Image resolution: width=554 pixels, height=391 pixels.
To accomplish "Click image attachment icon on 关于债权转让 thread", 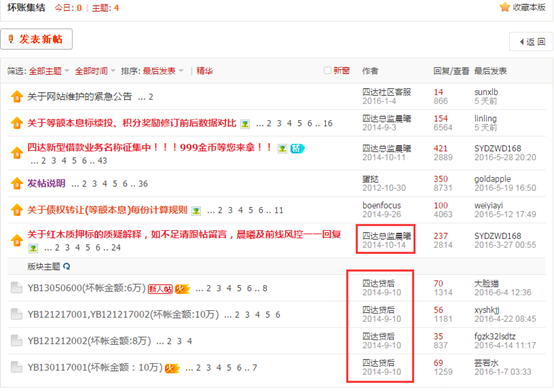I will 196,211.
